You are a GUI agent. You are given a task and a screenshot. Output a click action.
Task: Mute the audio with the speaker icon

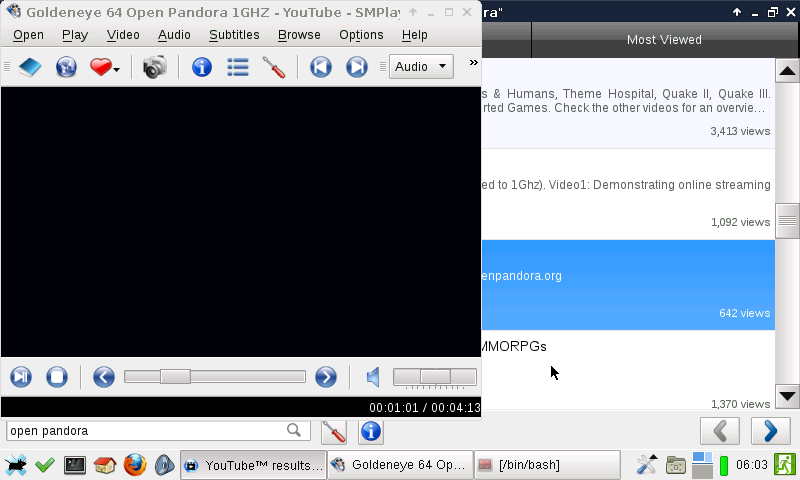(372, 377)
